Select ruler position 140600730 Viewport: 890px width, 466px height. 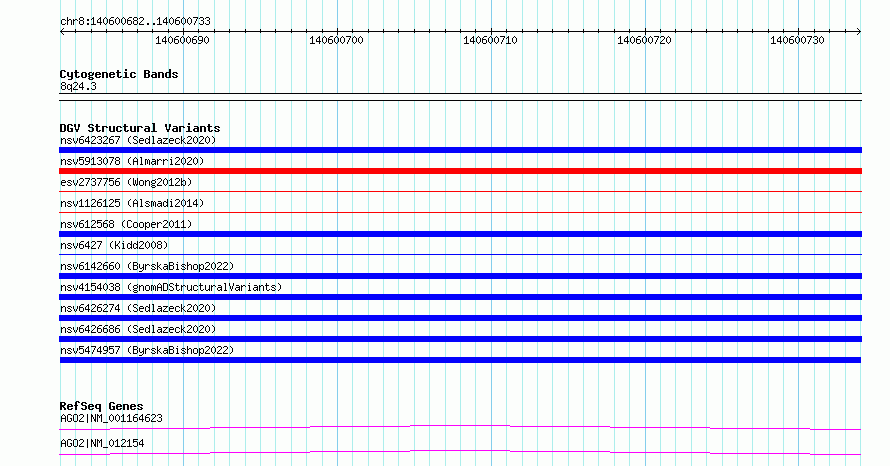(x=797, y=40)
